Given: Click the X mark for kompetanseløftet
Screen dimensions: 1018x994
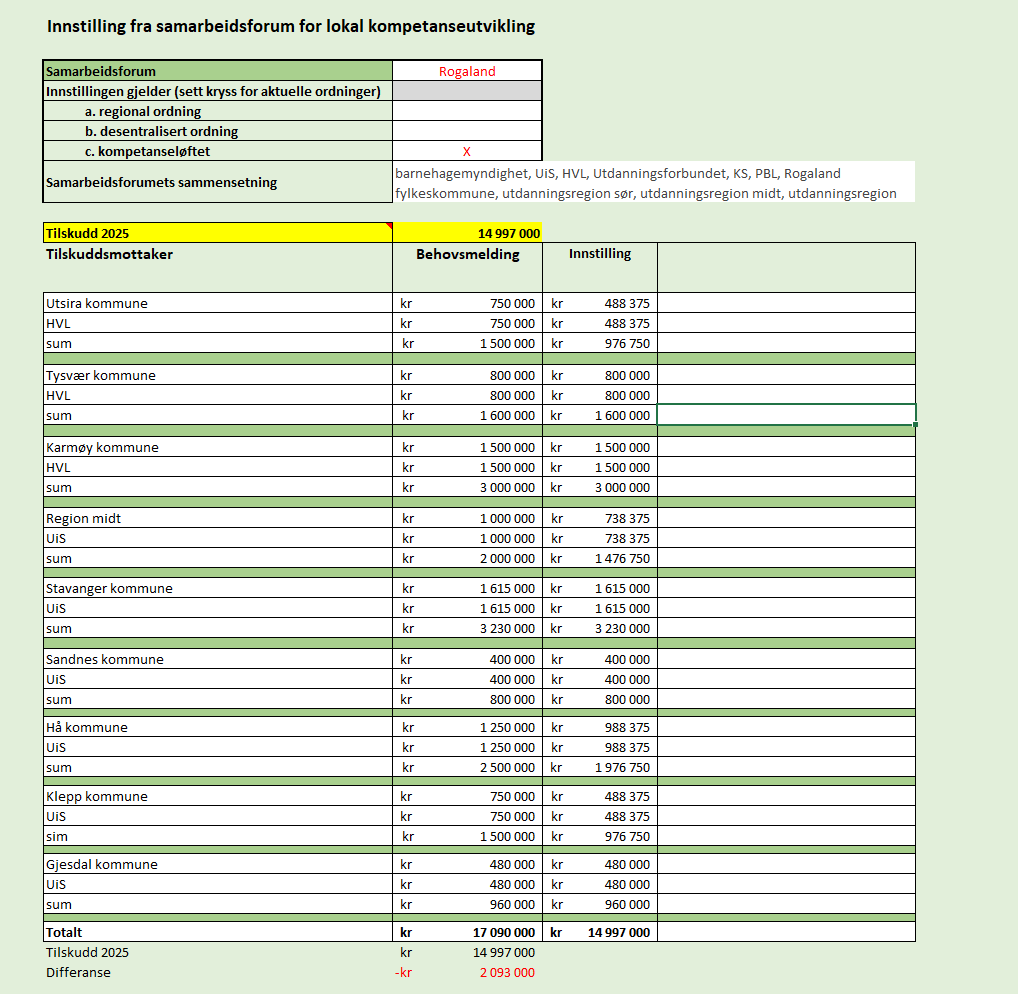Looking at the screenshot, I should (466, 151).
